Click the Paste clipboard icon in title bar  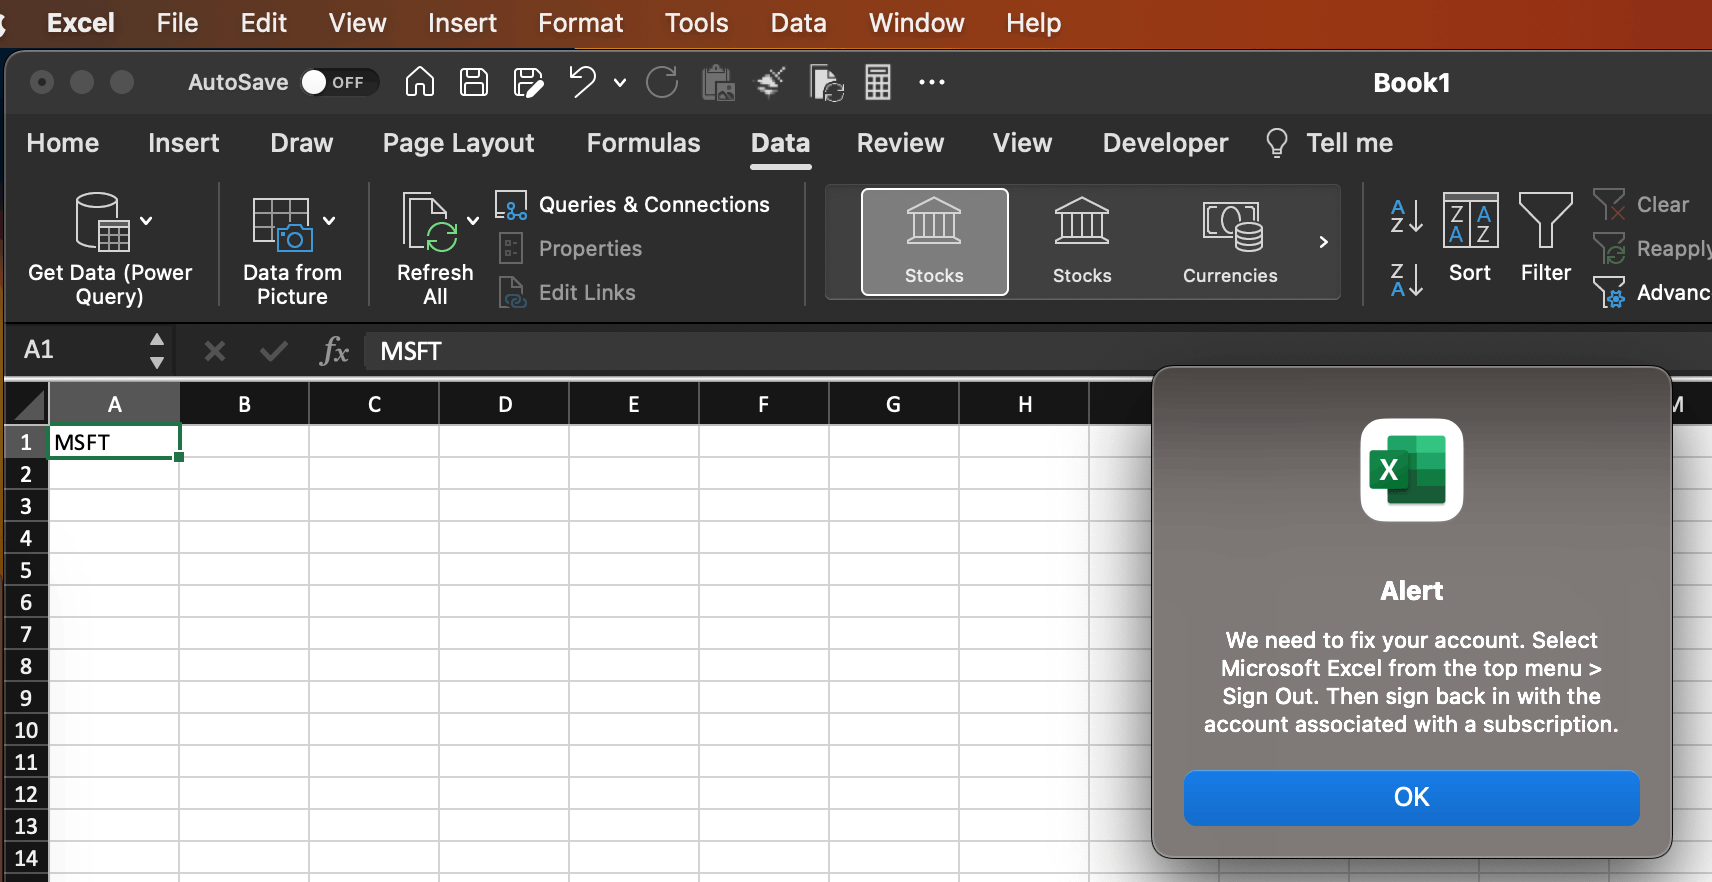[x=718, y=83]
